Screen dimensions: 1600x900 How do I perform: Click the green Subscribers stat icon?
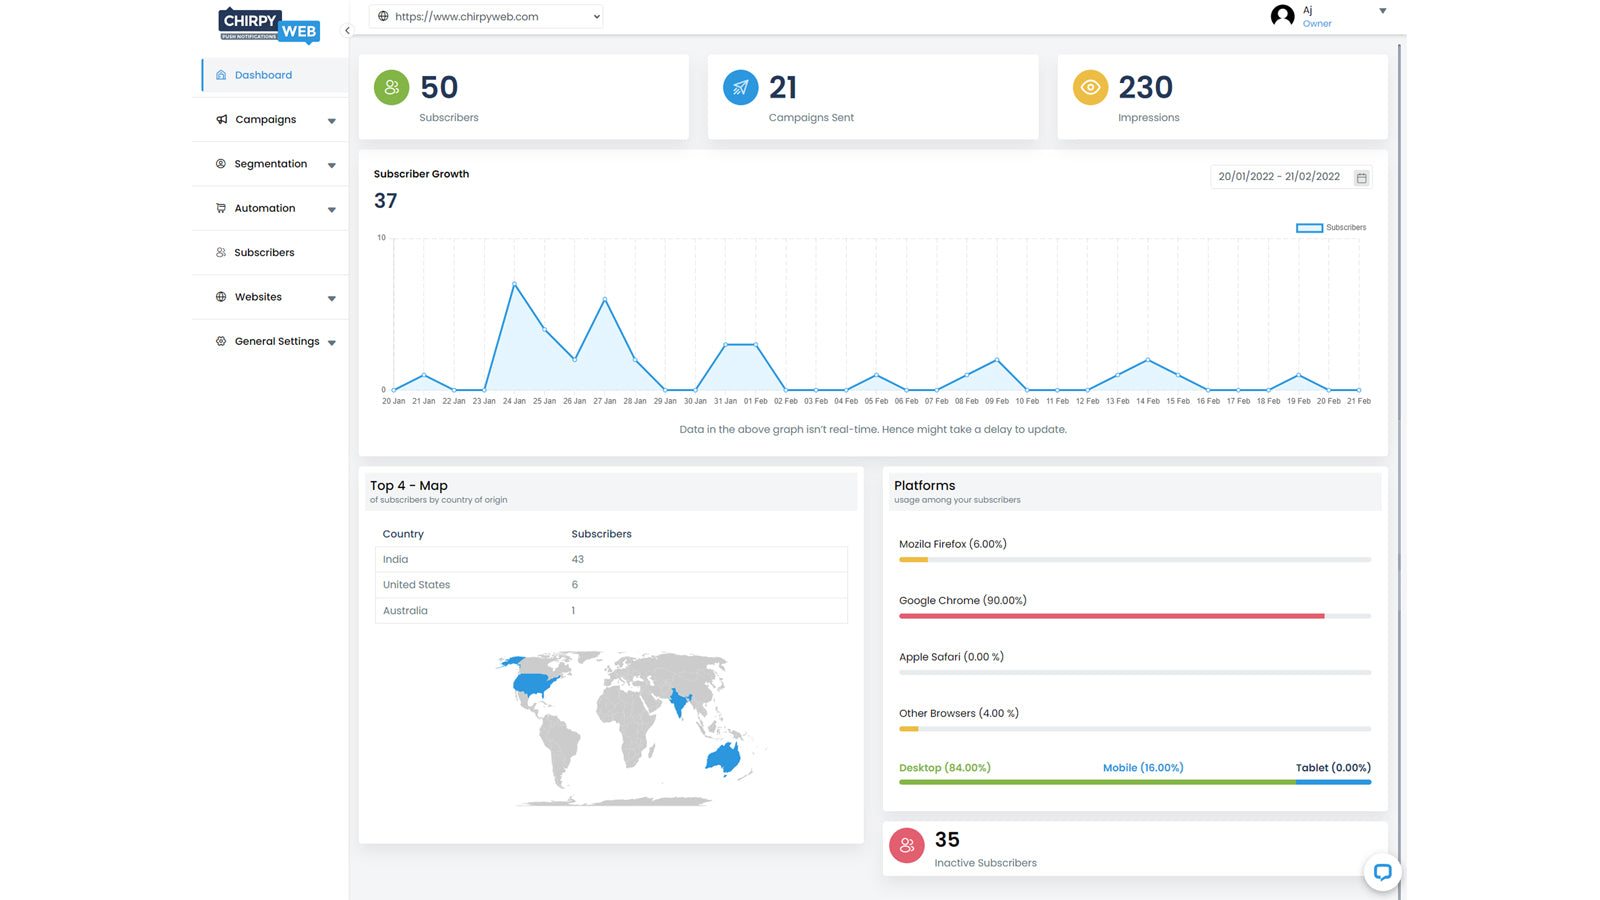tap(390, 87)
